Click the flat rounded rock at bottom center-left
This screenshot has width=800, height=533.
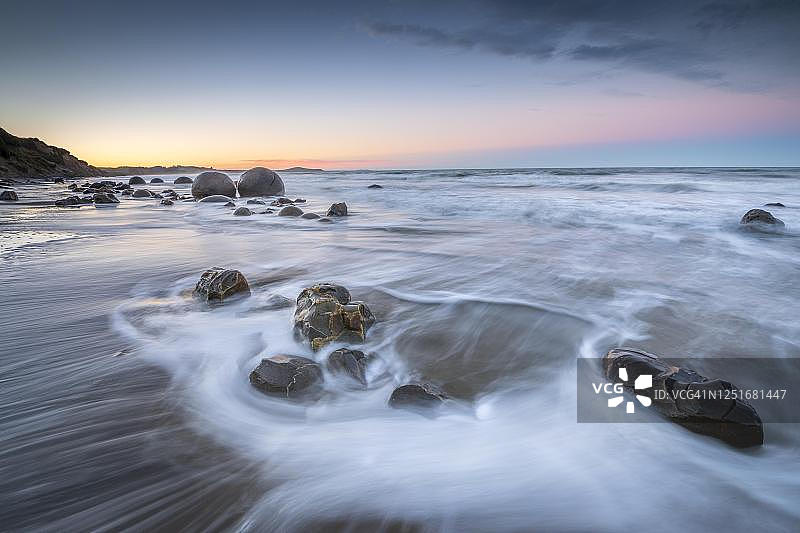285,375
